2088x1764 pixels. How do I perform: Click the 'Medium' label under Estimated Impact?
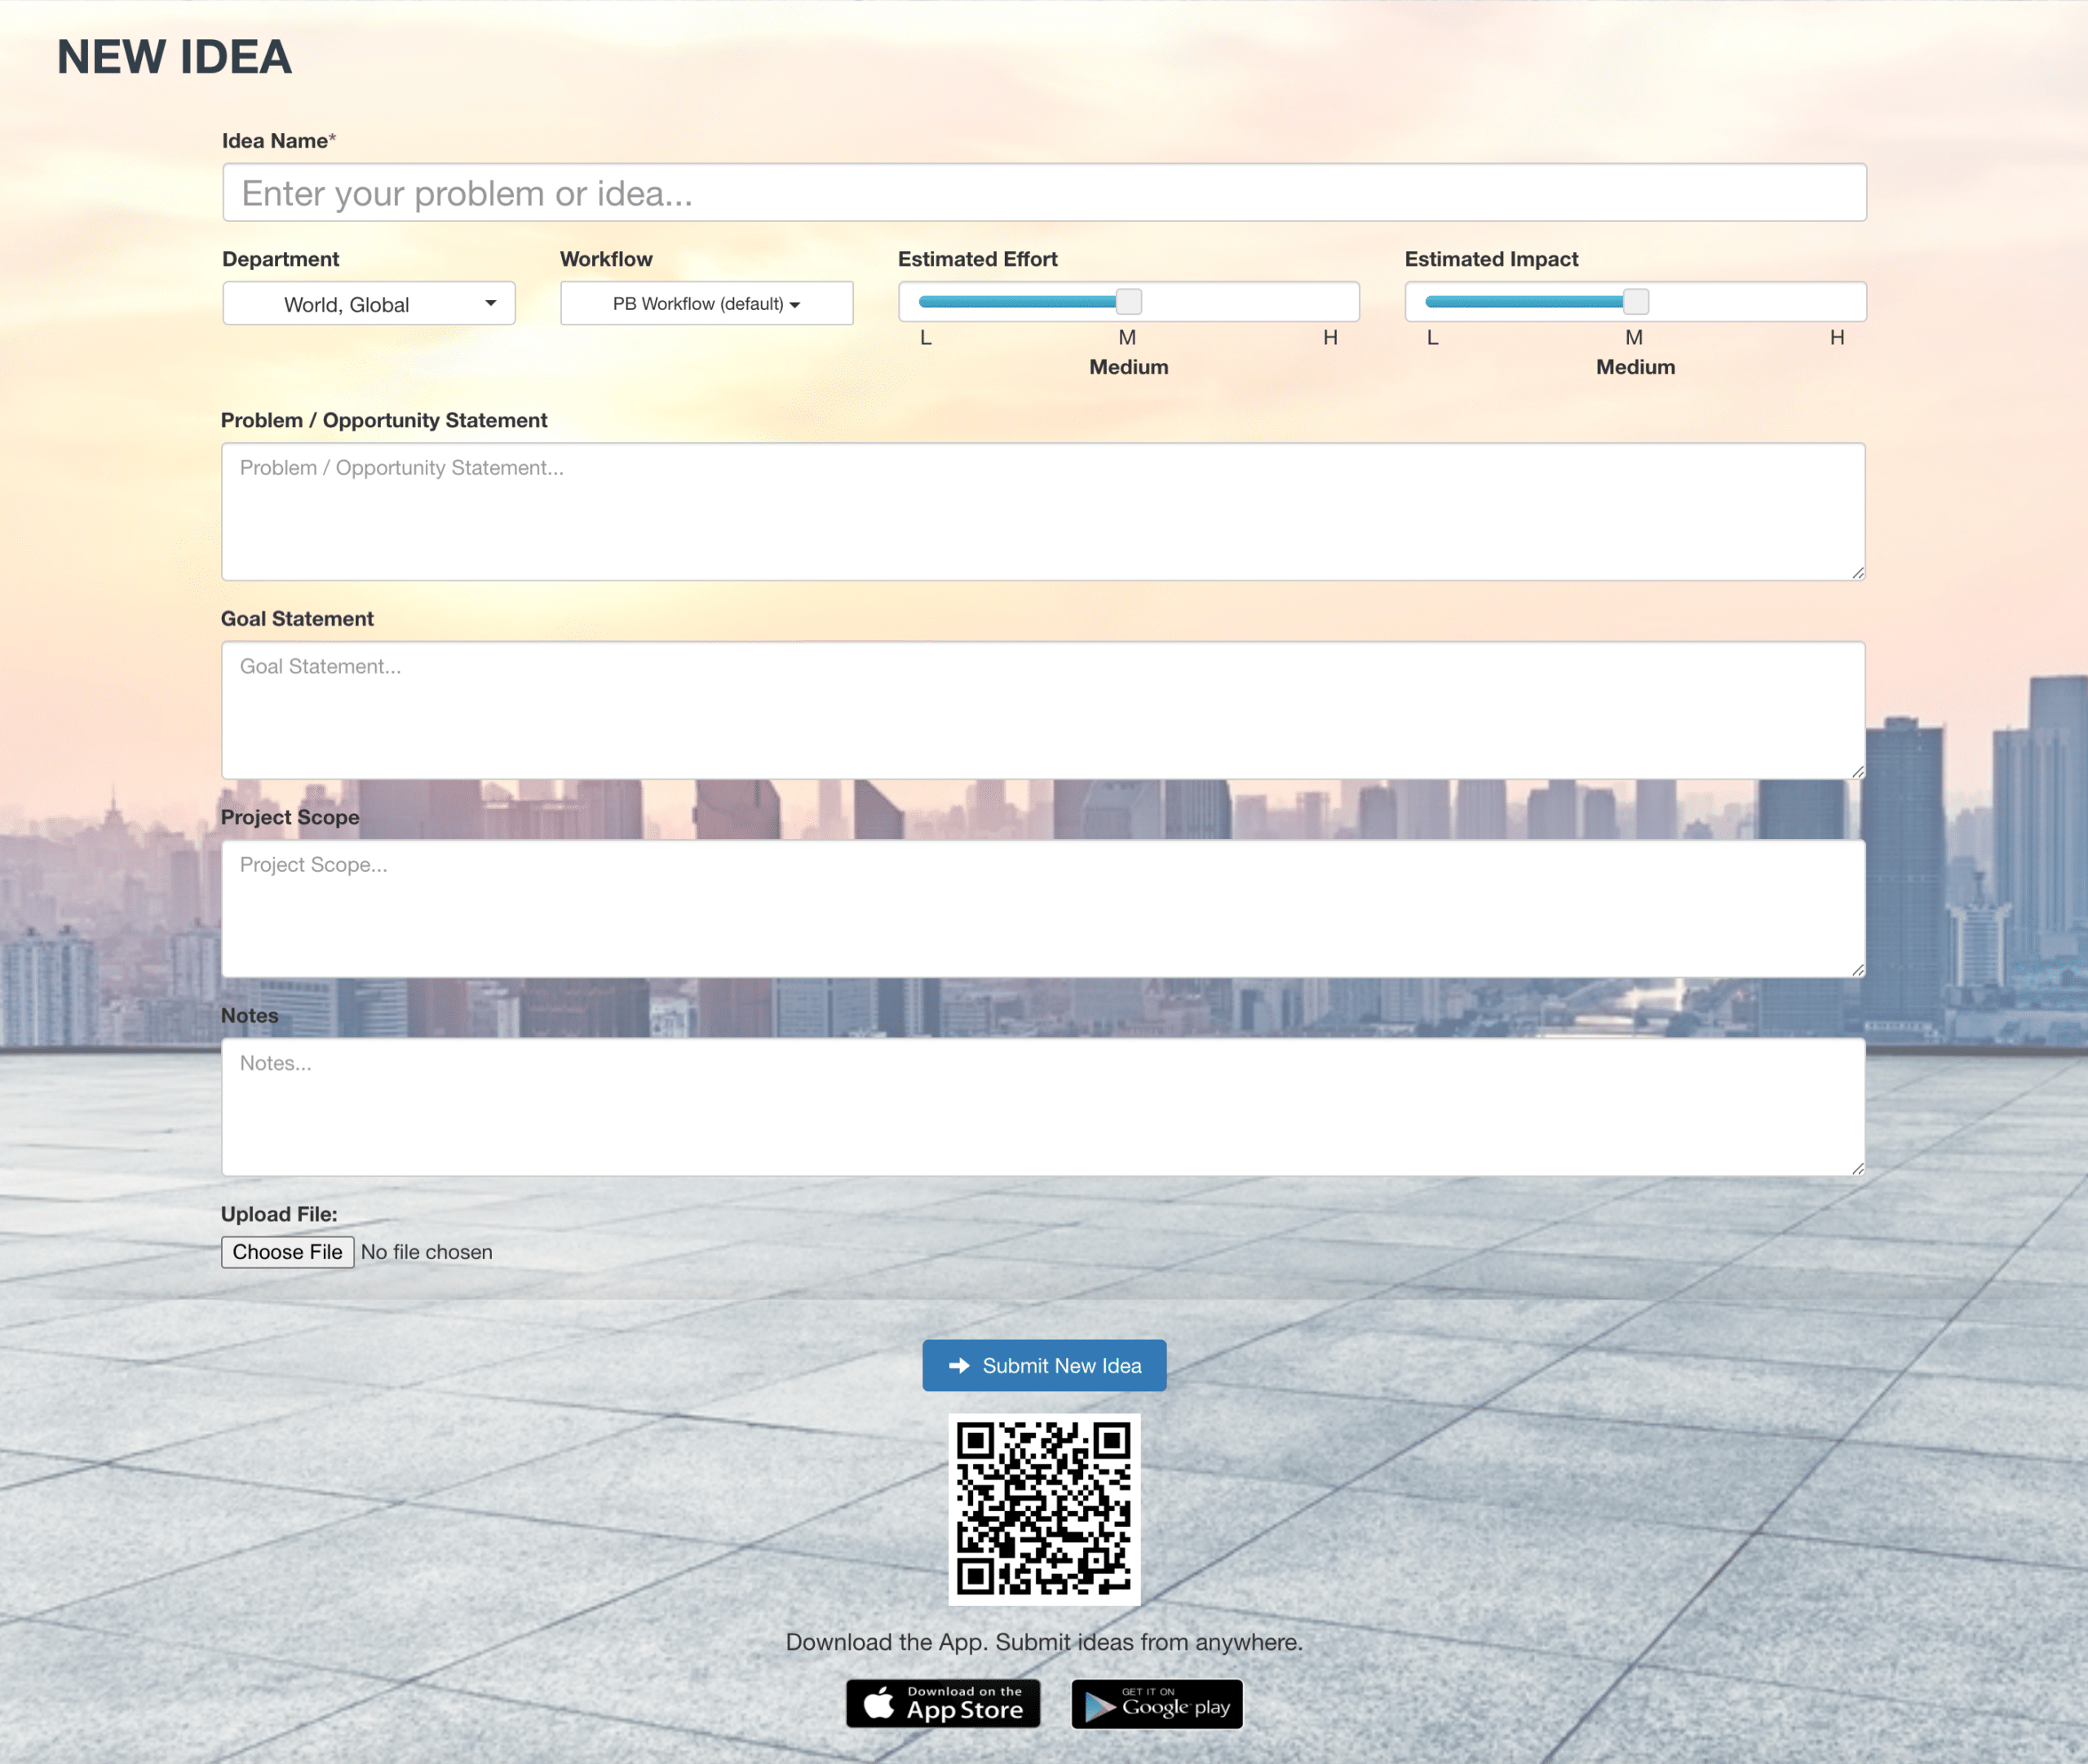(x=1636, y=367)
